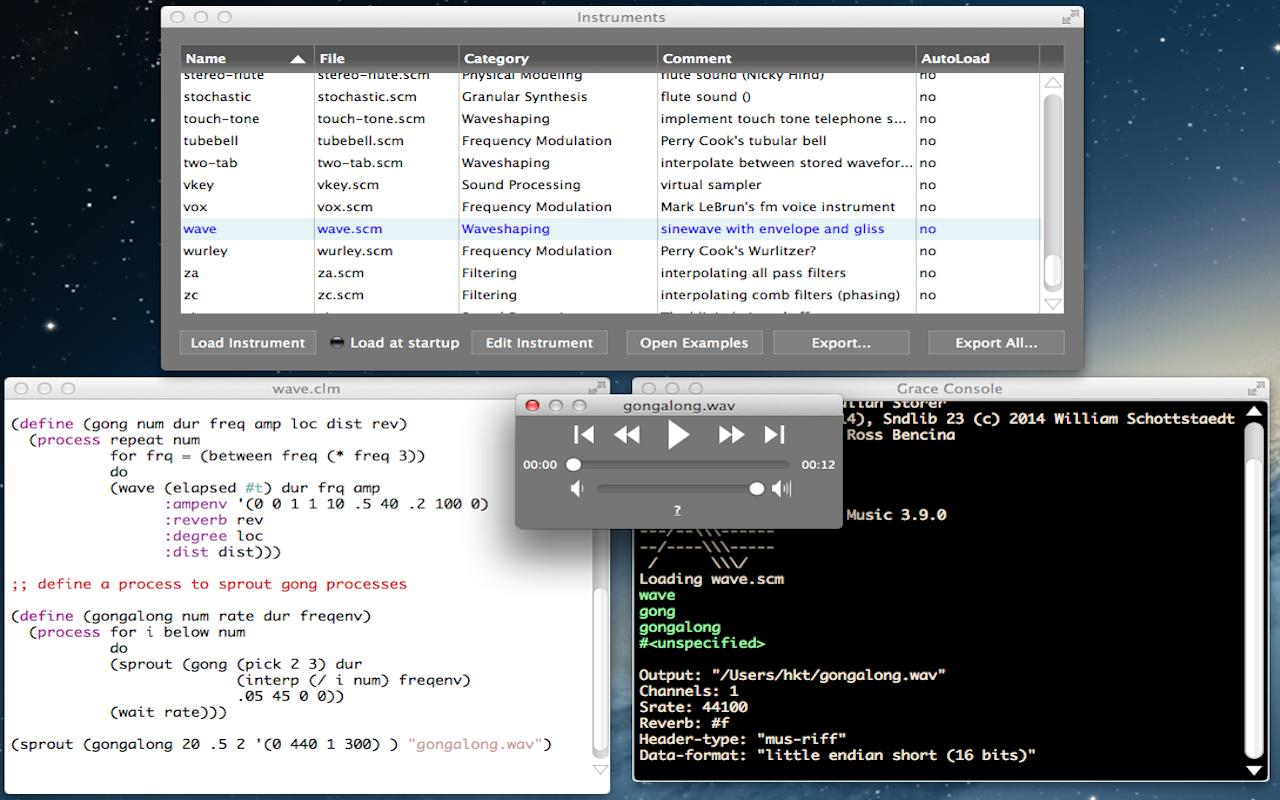
Task: Skip to start of gongalong.wav
Action: (584, 434)
